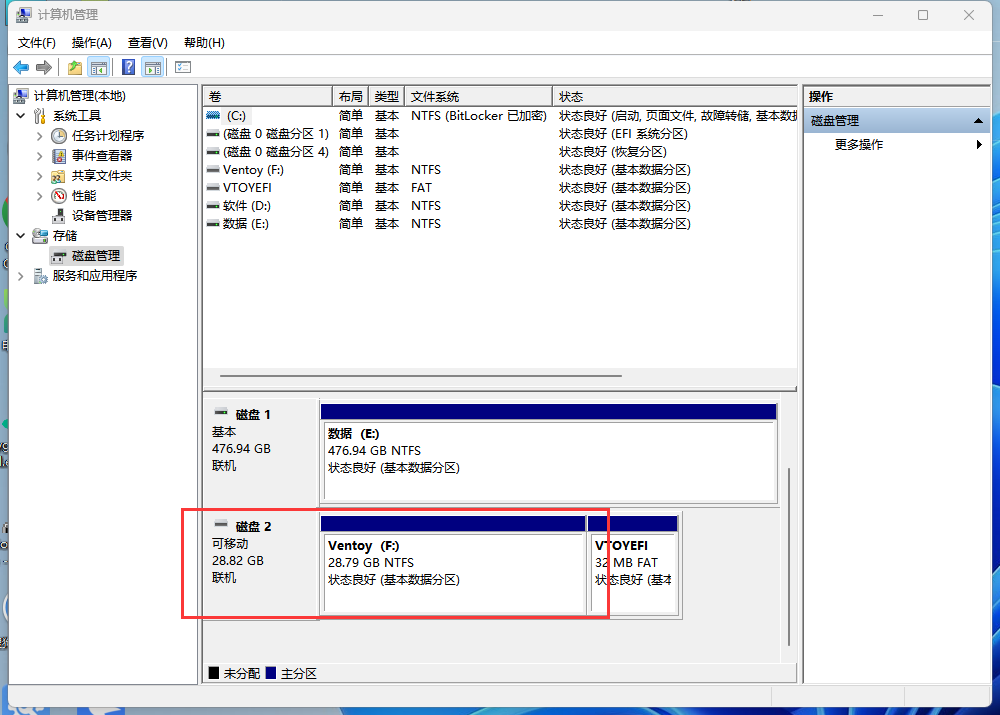The width and height of the screenshot is (1000, 715).
Task: Toggle the show/hide action pane button
Action: click(152, 67)
